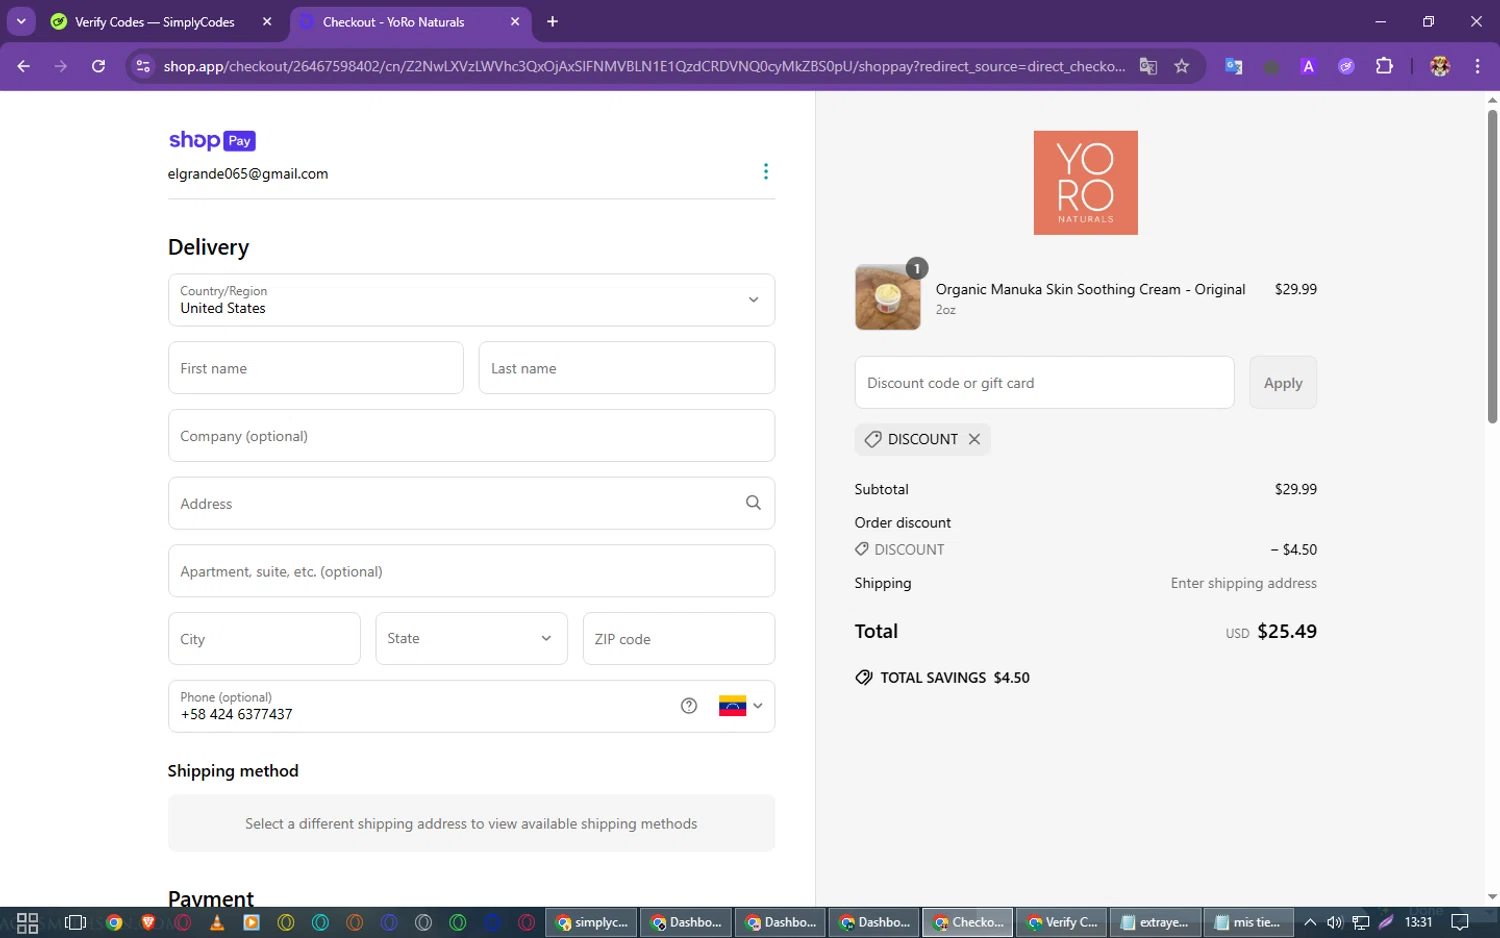This screenshot has width=1500, height=938.
Task: Select the Checkout - YoRo Naturals tab
Action: coord(411,21)
